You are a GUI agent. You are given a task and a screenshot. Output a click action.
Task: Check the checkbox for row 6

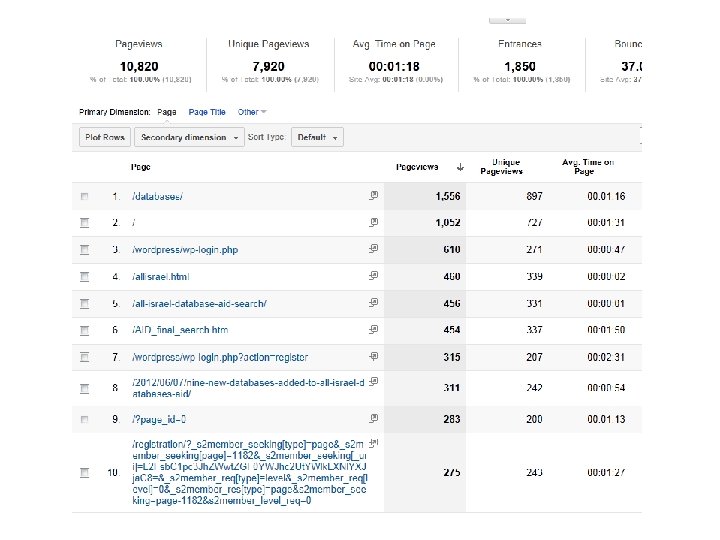[x=84, y=330]
